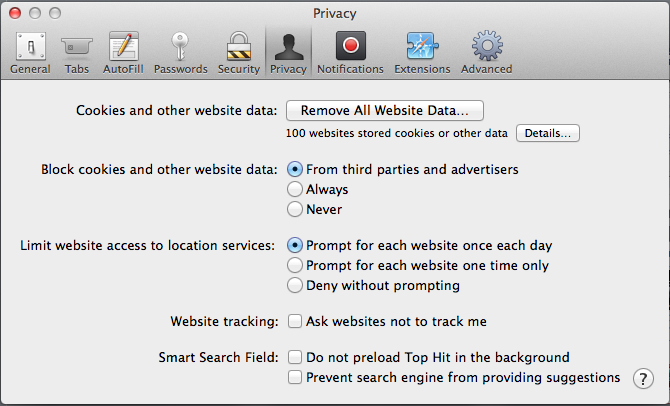670x406 pixels.
Task: Select the Passwords key icon
Action: pos(181,52)
